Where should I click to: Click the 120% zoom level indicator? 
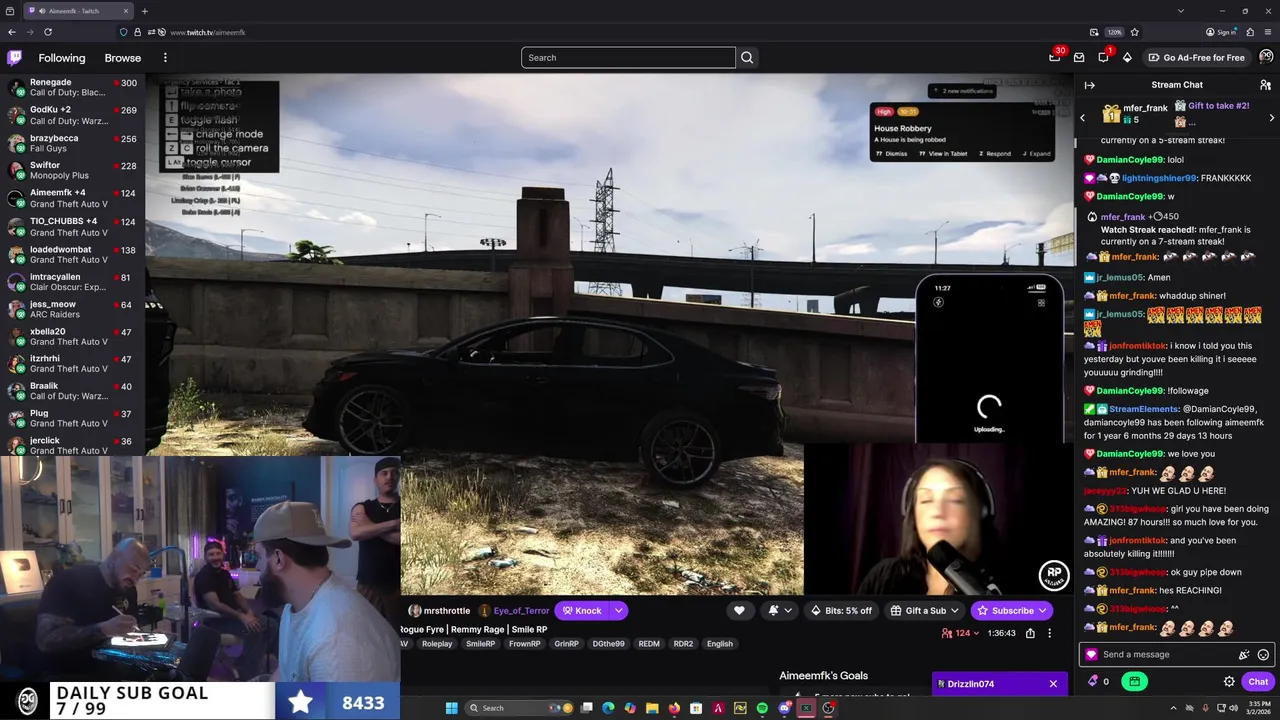coord(1115,32)
